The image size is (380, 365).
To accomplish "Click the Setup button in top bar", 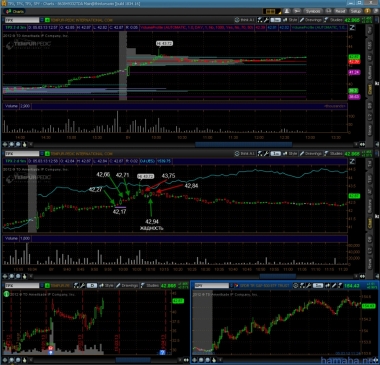I will (x=355, y=11).
